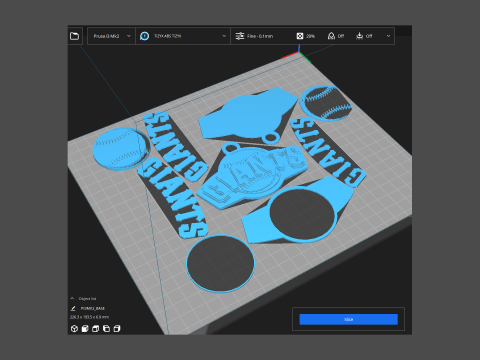The width and height of the screenshot is (480, 360).
Task: Select the upper-left GIANTS text model
Action: click(x=176, y=146)
